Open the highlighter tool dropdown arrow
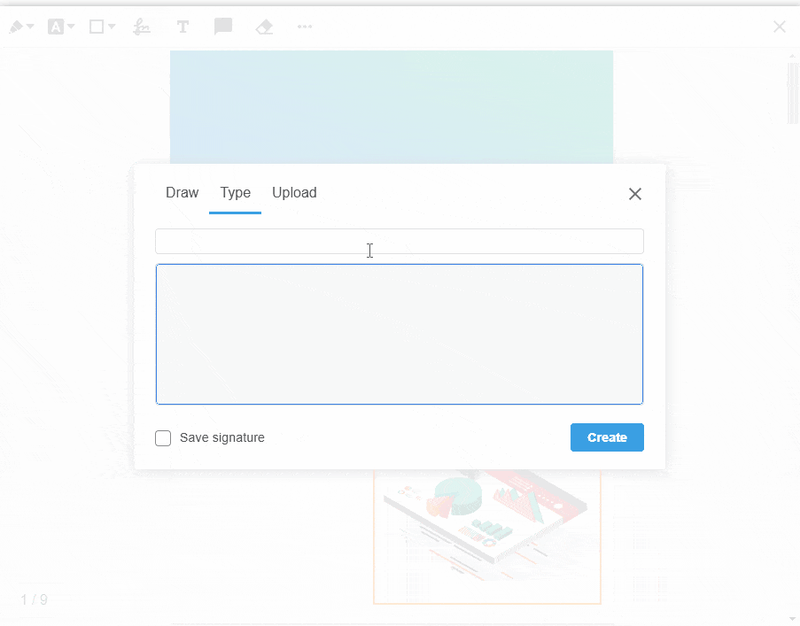 [x=30, y=27]
